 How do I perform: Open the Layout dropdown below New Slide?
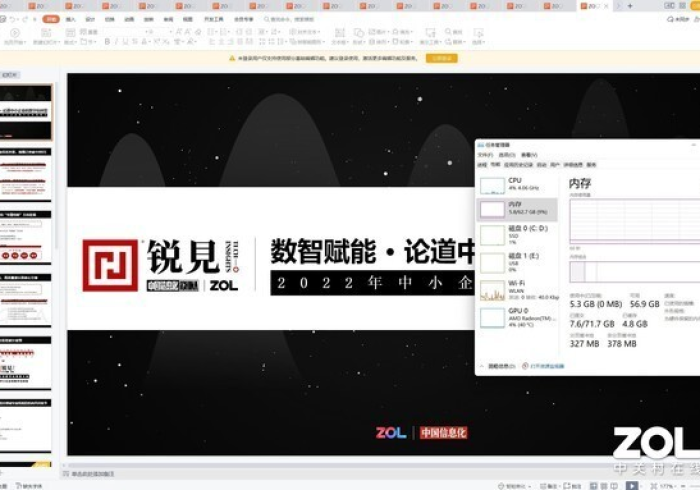click(70, 42)
